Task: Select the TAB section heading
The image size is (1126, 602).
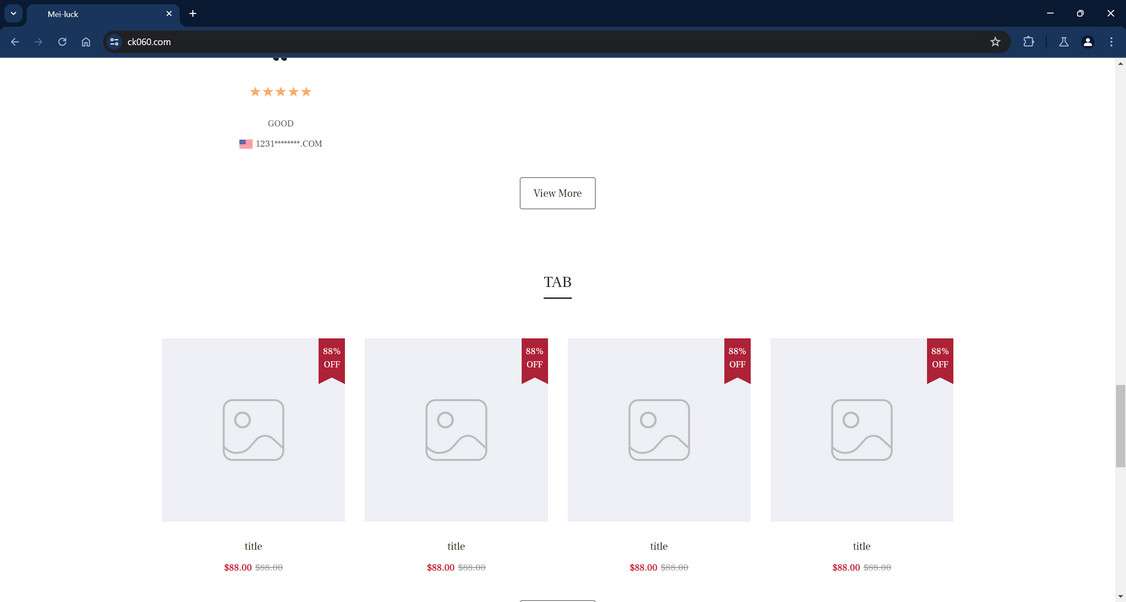Action: (557, 282)
